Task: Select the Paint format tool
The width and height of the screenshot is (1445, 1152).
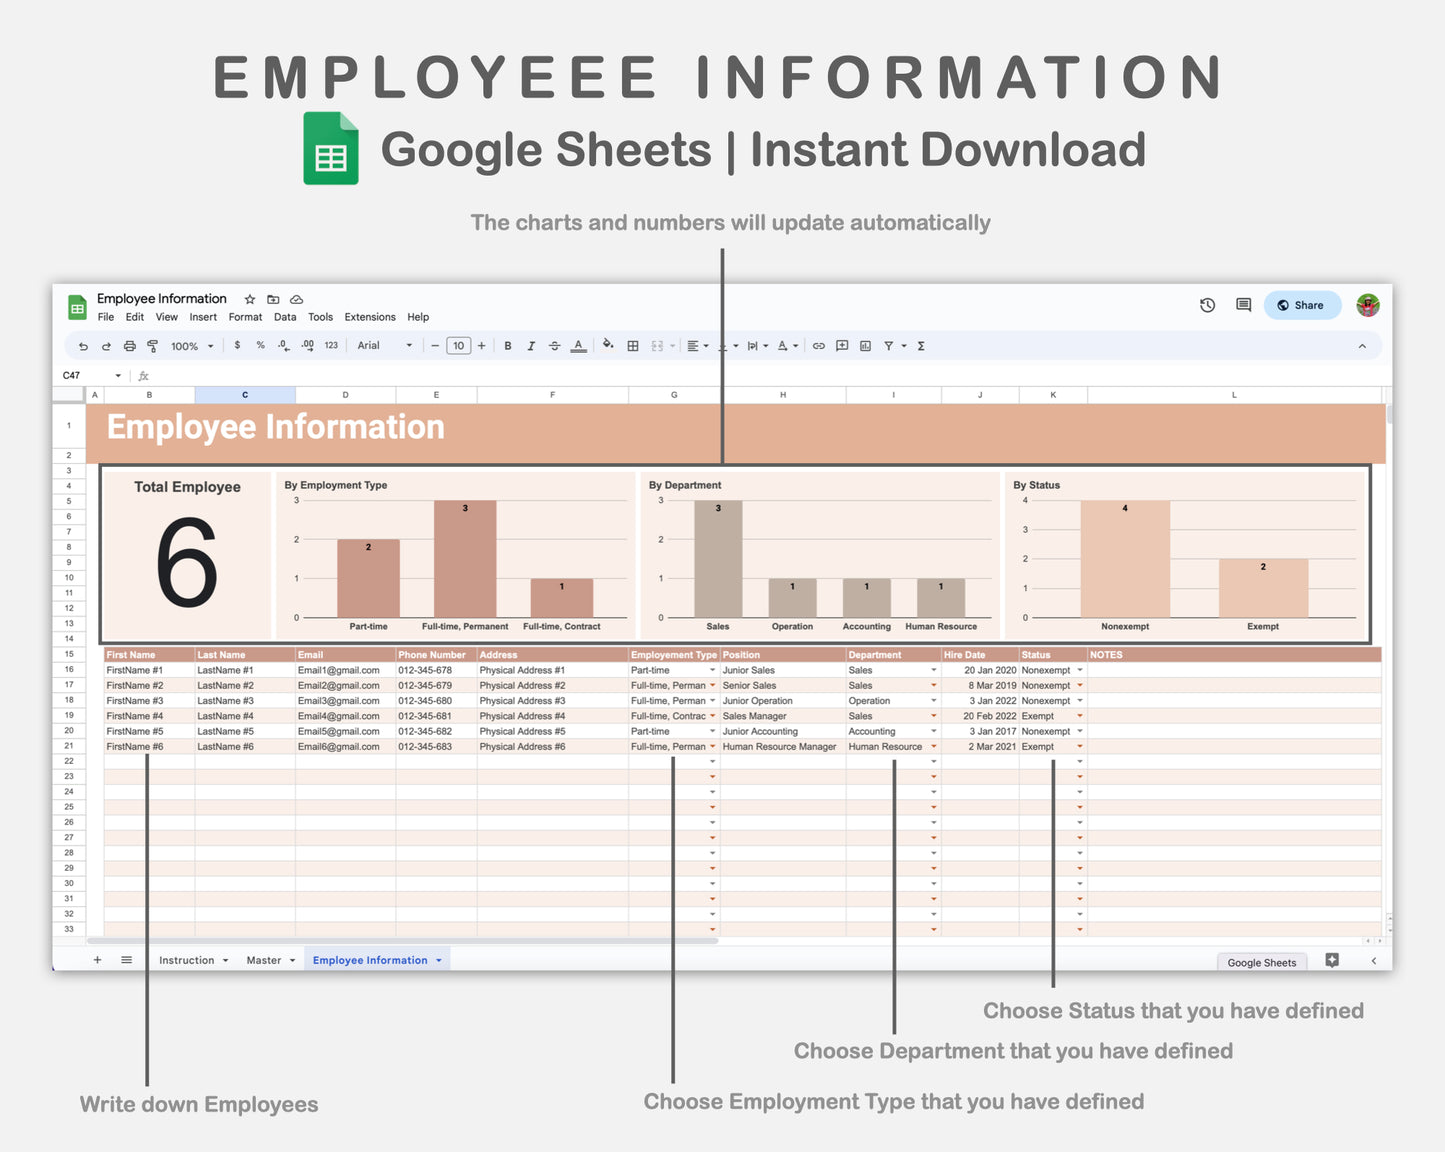Action: [x=152, y=345]
